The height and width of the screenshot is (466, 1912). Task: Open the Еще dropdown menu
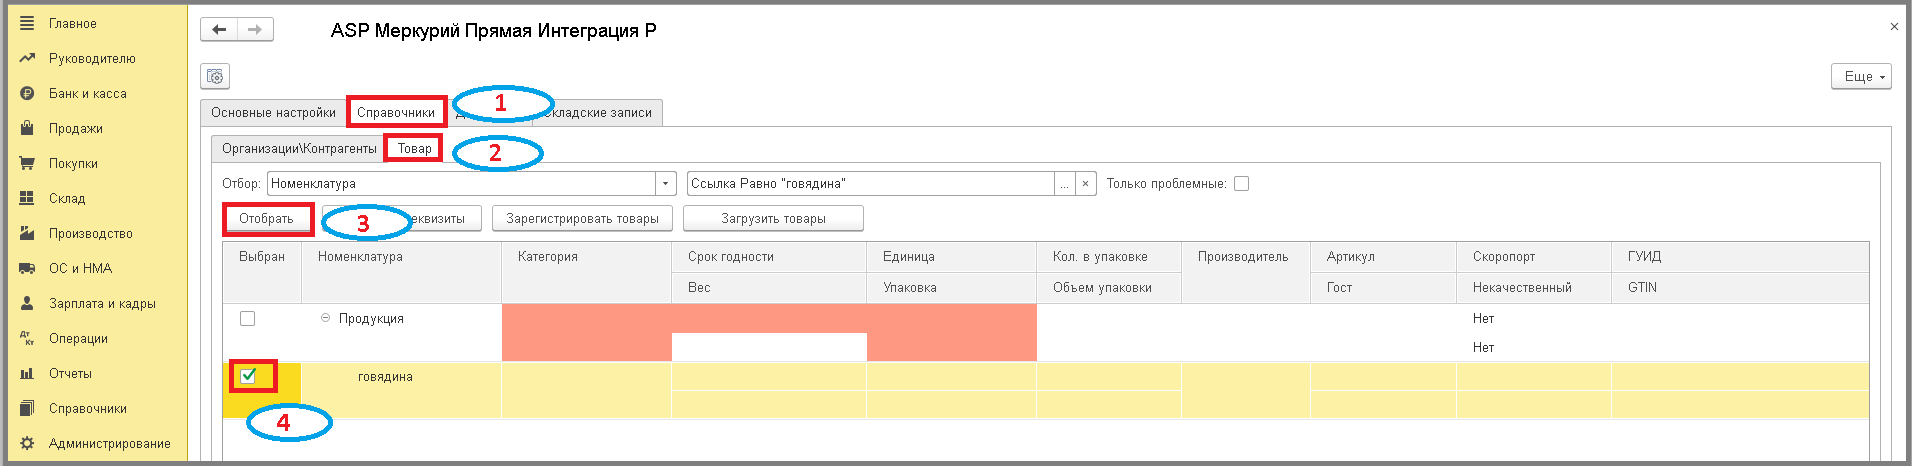point(1861,76)
